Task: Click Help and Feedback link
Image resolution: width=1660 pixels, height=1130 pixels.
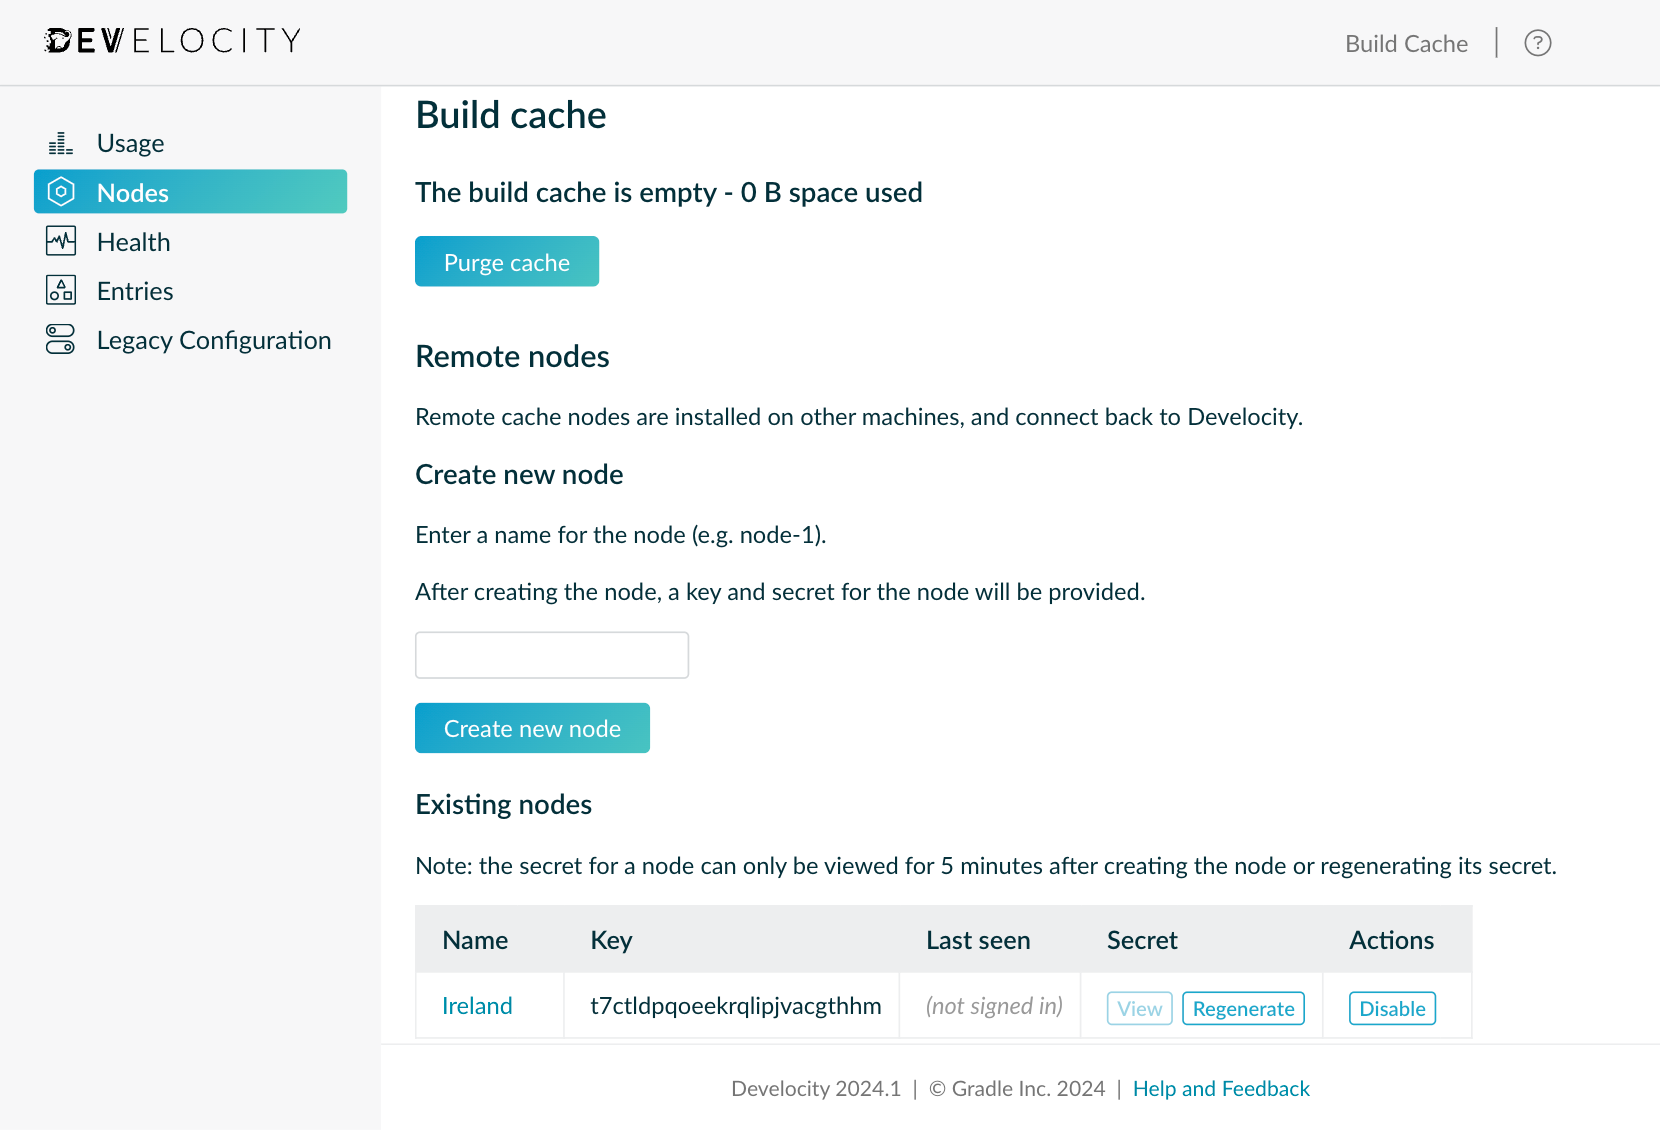Action: (1221, 1088)
